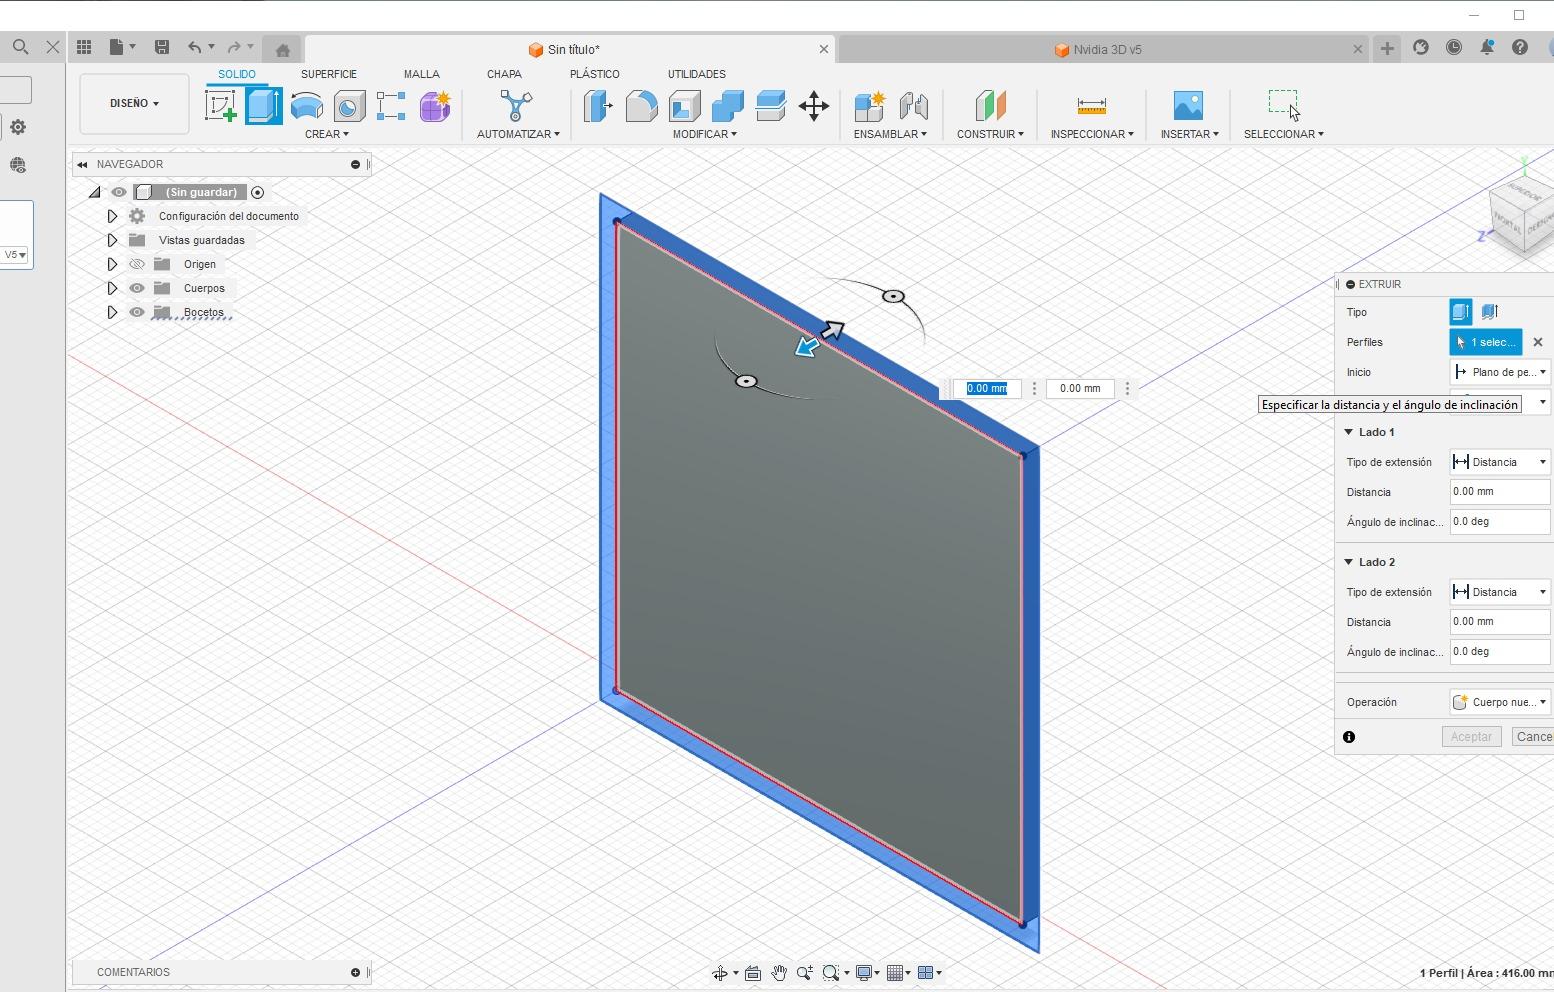
Task: Click the selection window tool icon
Action: (1284, 104)
